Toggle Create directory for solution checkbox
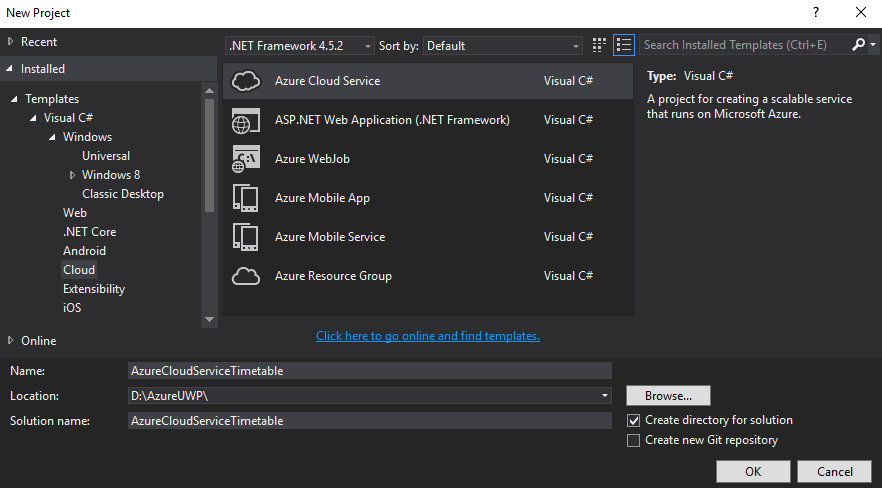882x488 pixels. (x=633, y=421)
